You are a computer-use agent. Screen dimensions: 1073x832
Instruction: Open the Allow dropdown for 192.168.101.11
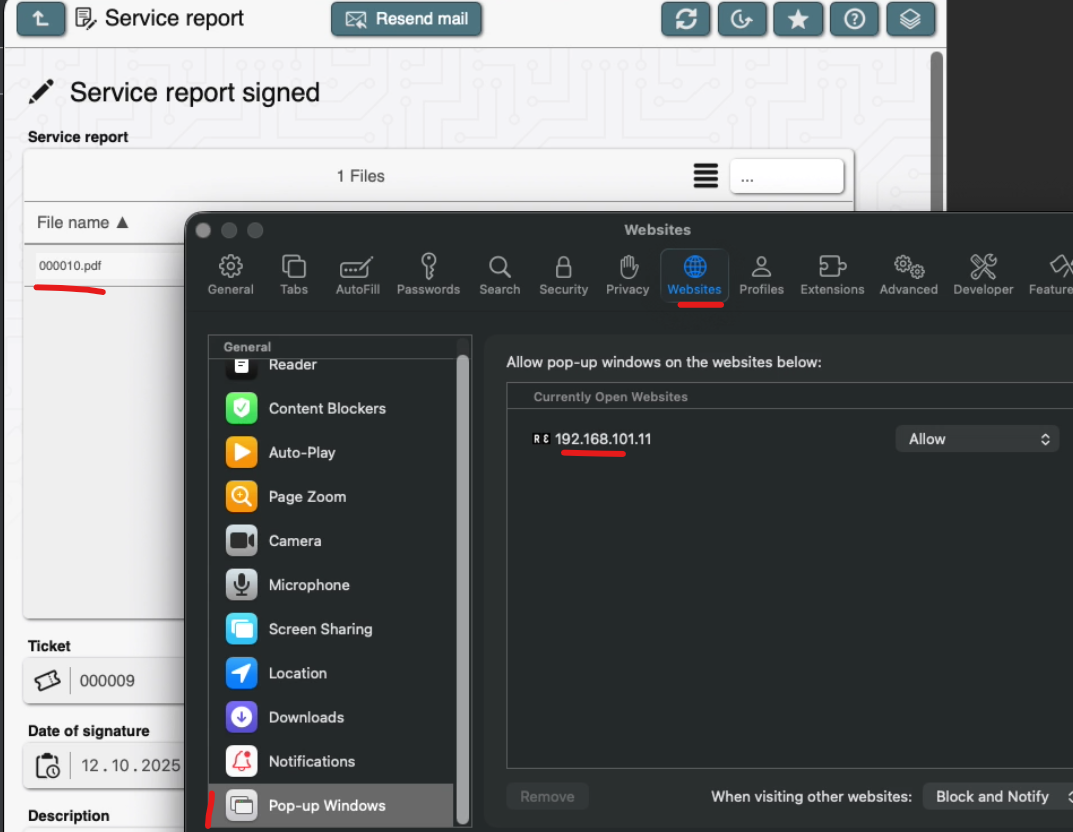[x=976, y=439]
